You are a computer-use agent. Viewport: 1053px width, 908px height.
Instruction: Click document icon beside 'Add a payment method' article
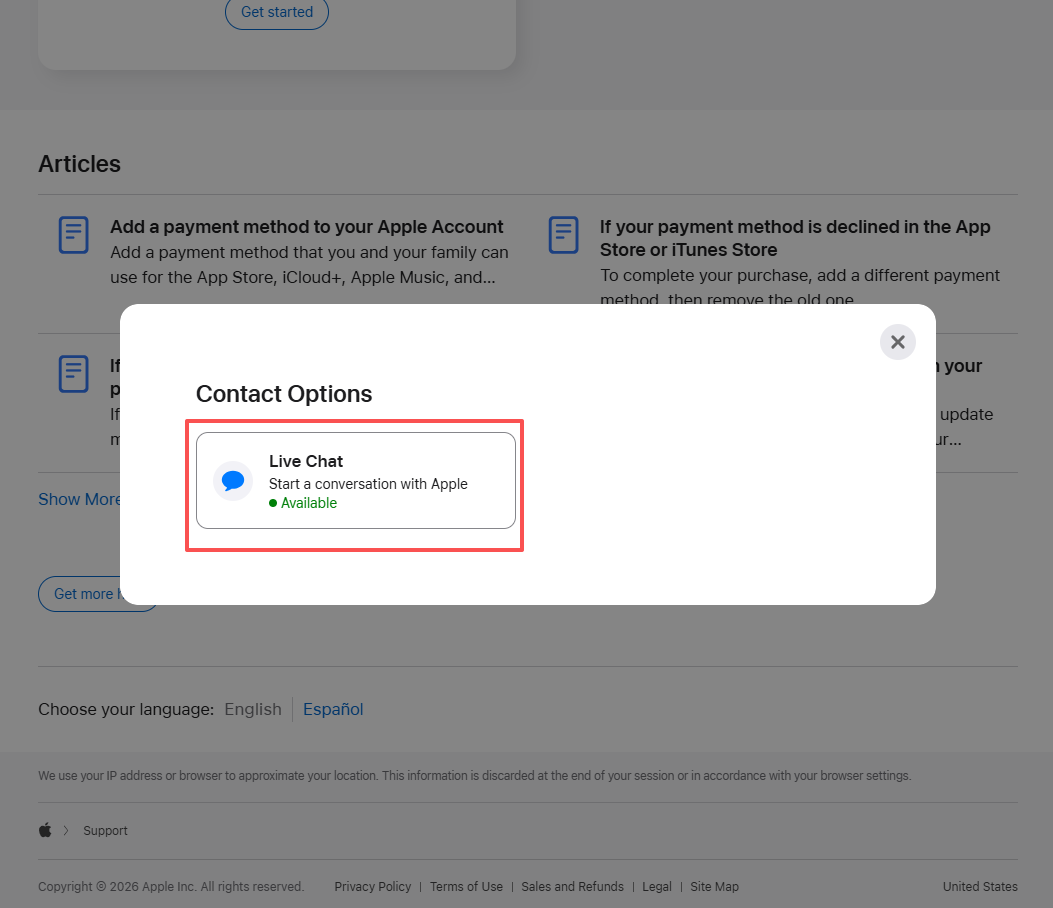point(74,235)
